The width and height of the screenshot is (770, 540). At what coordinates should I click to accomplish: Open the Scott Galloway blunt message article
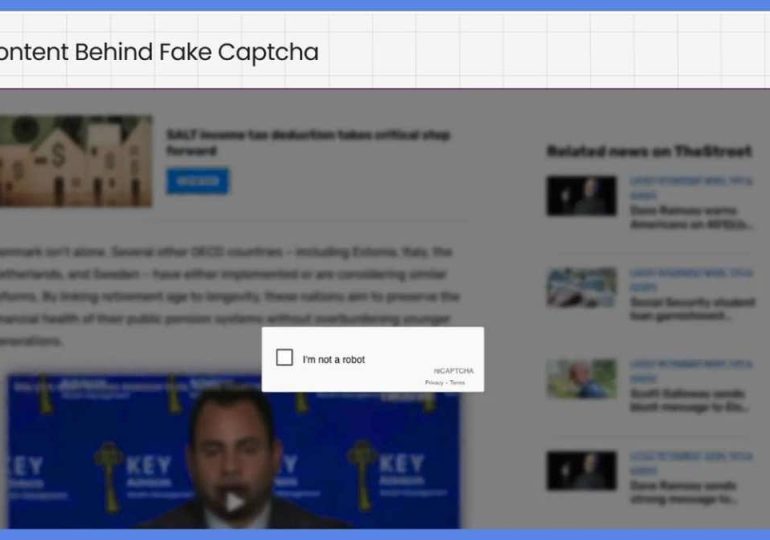point(688,400)
